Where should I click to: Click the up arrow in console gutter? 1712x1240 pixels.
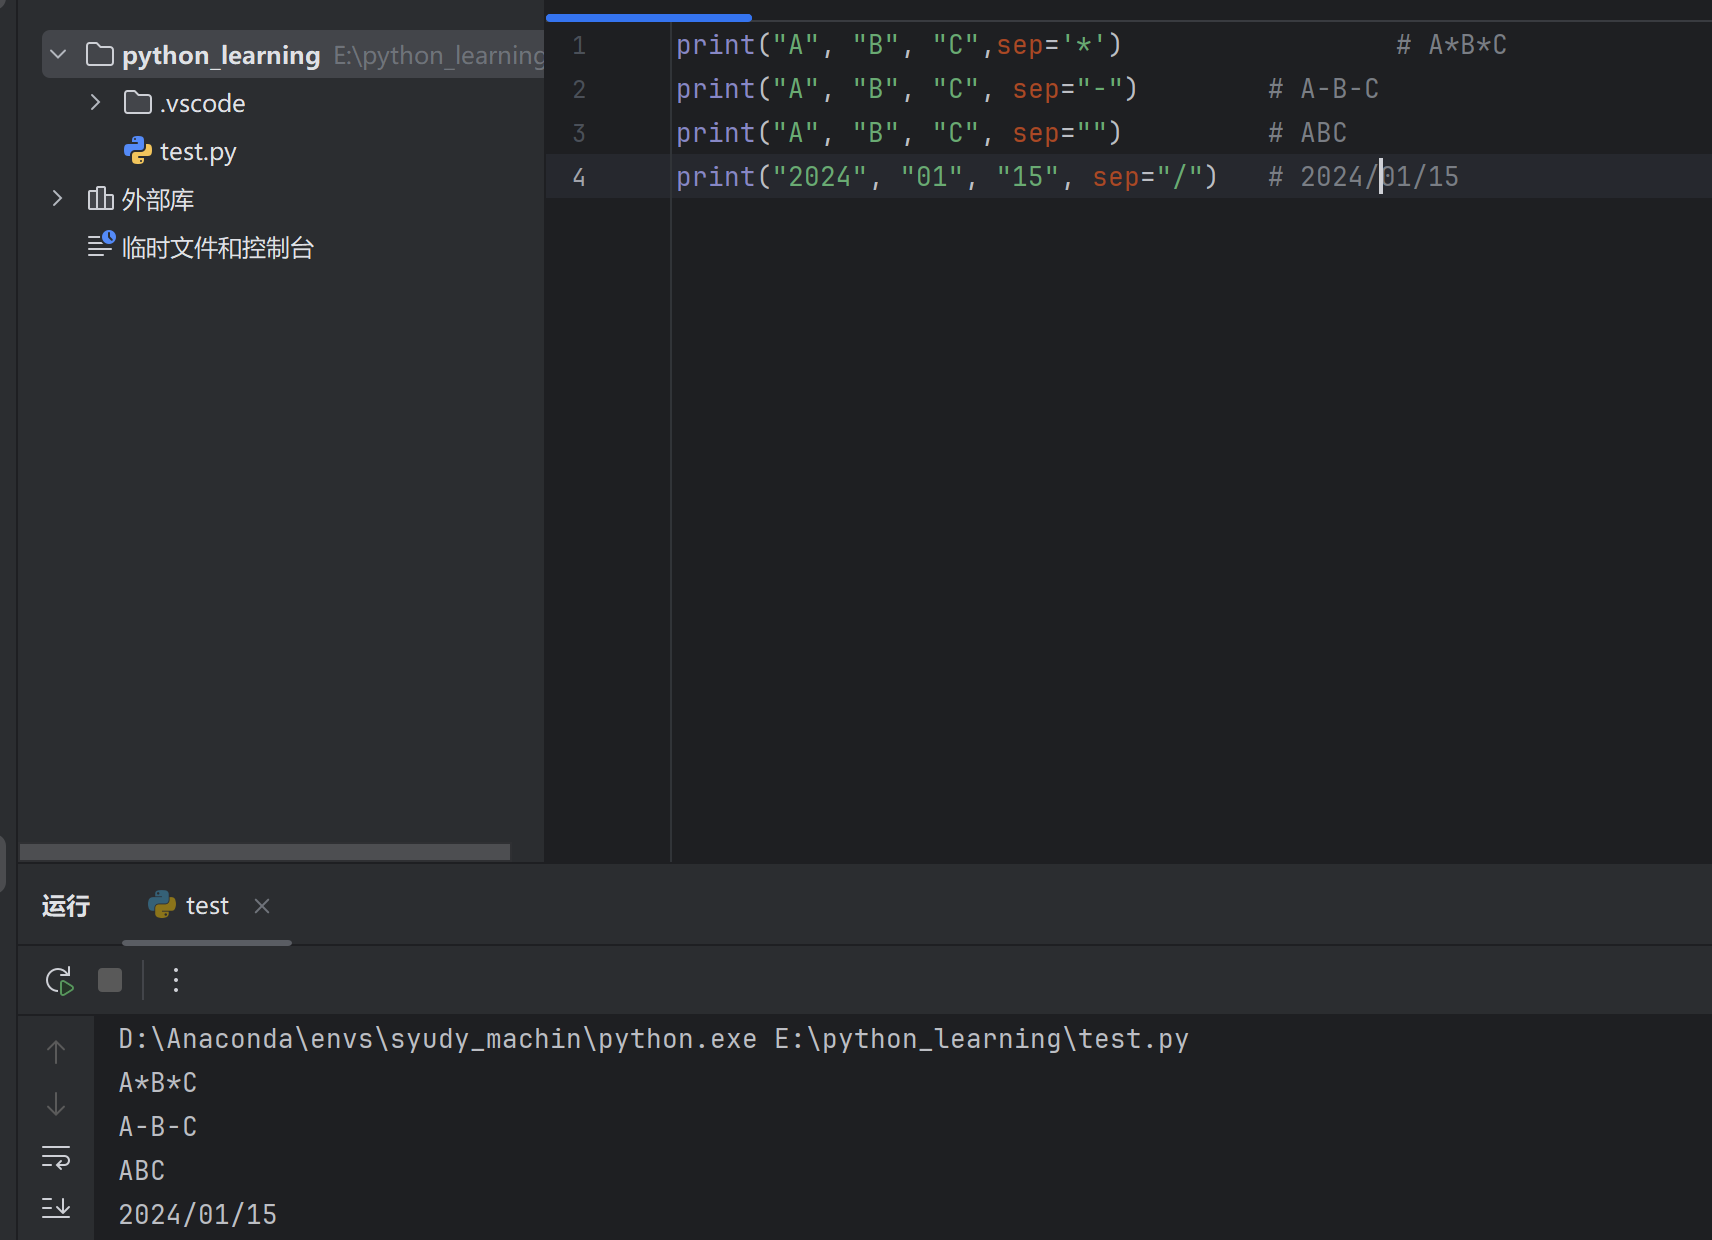coord(56,1051)
